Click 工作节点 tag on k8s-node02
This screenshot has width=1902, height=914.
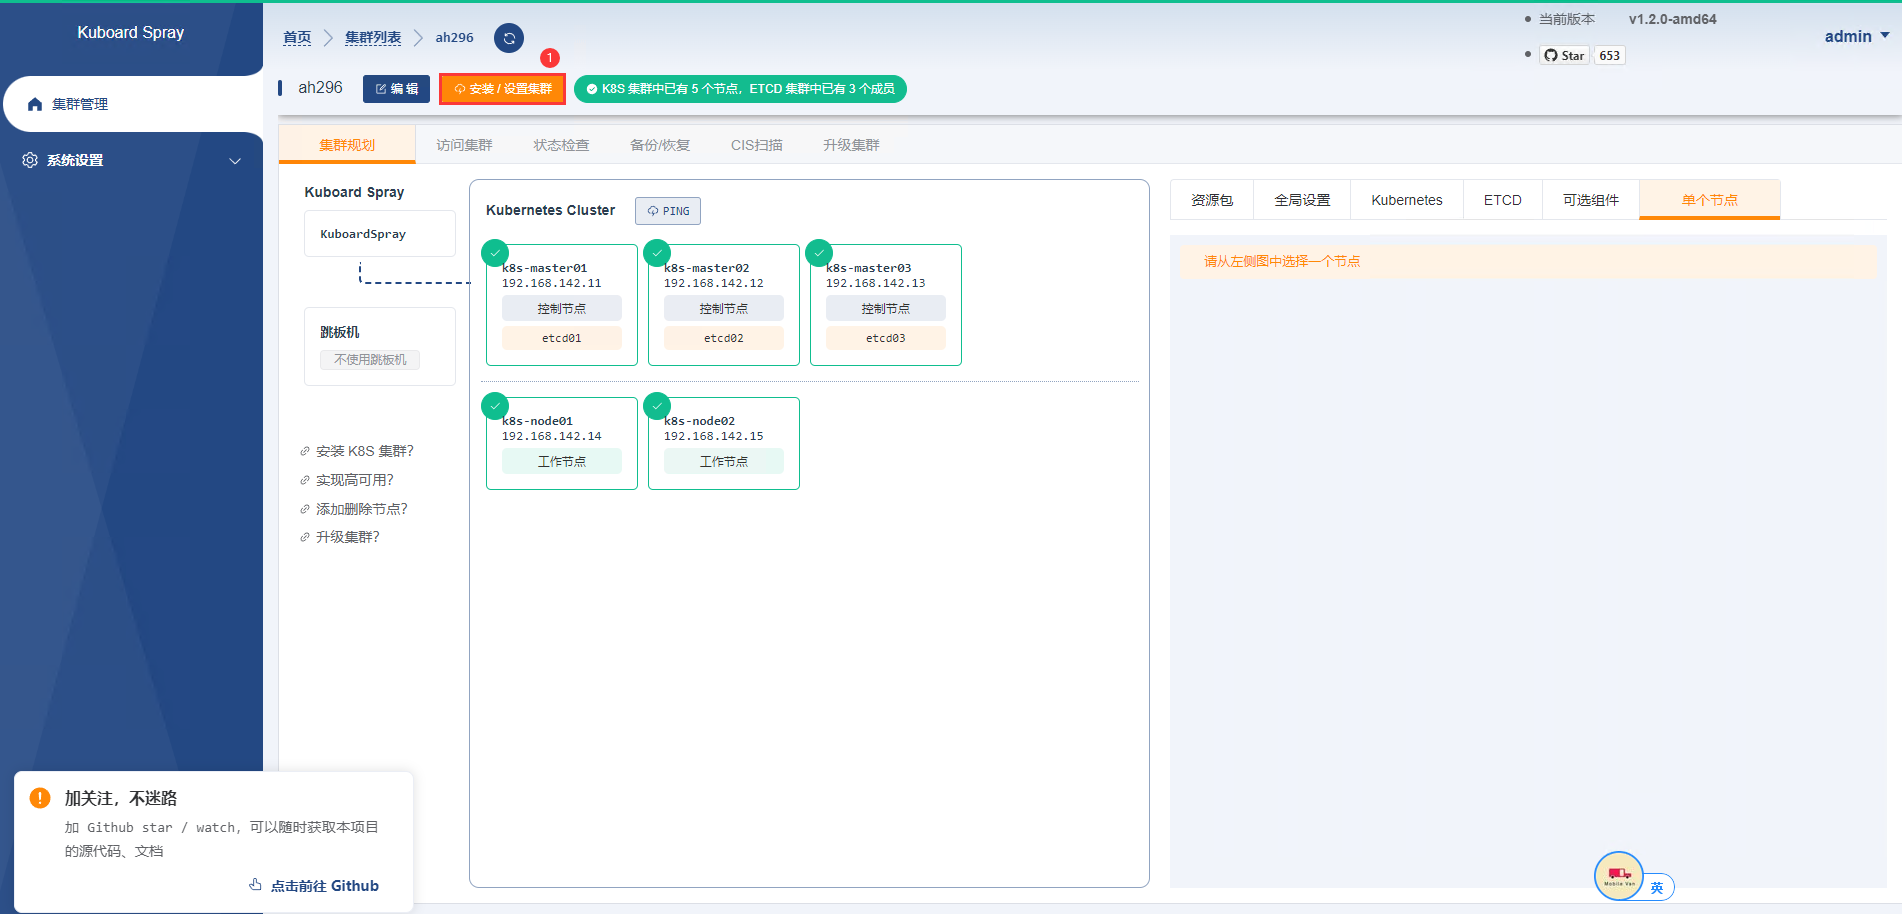tap(724, 462)
